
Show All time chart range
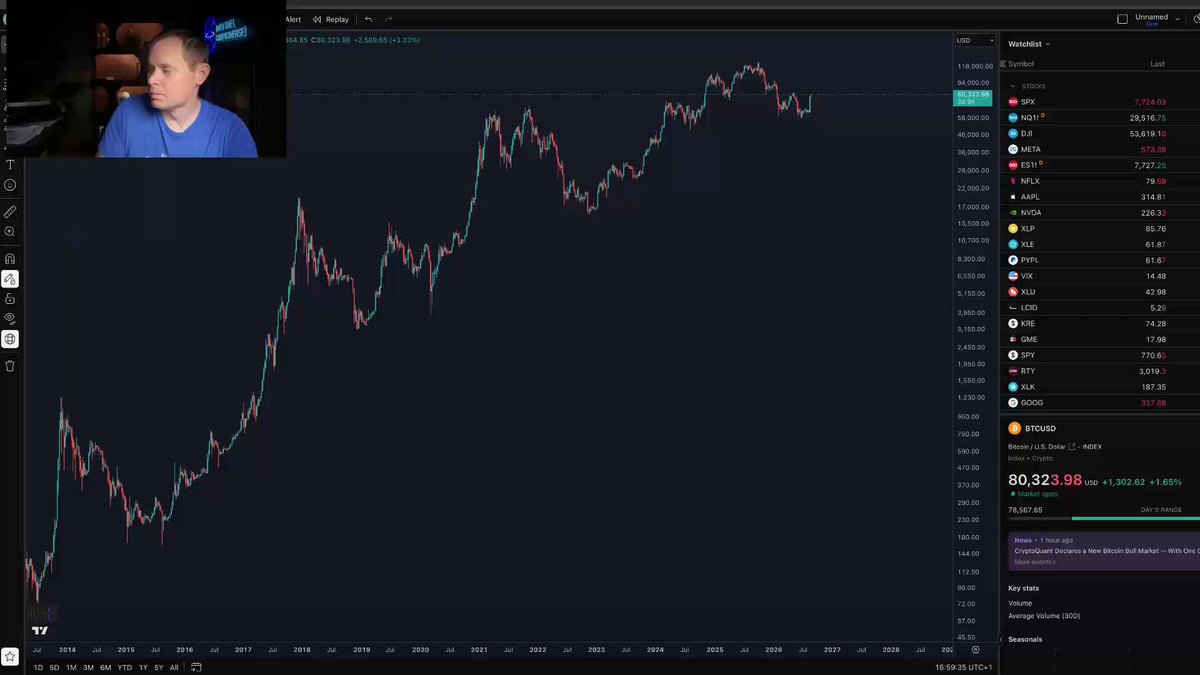click(x=174, y=667)
